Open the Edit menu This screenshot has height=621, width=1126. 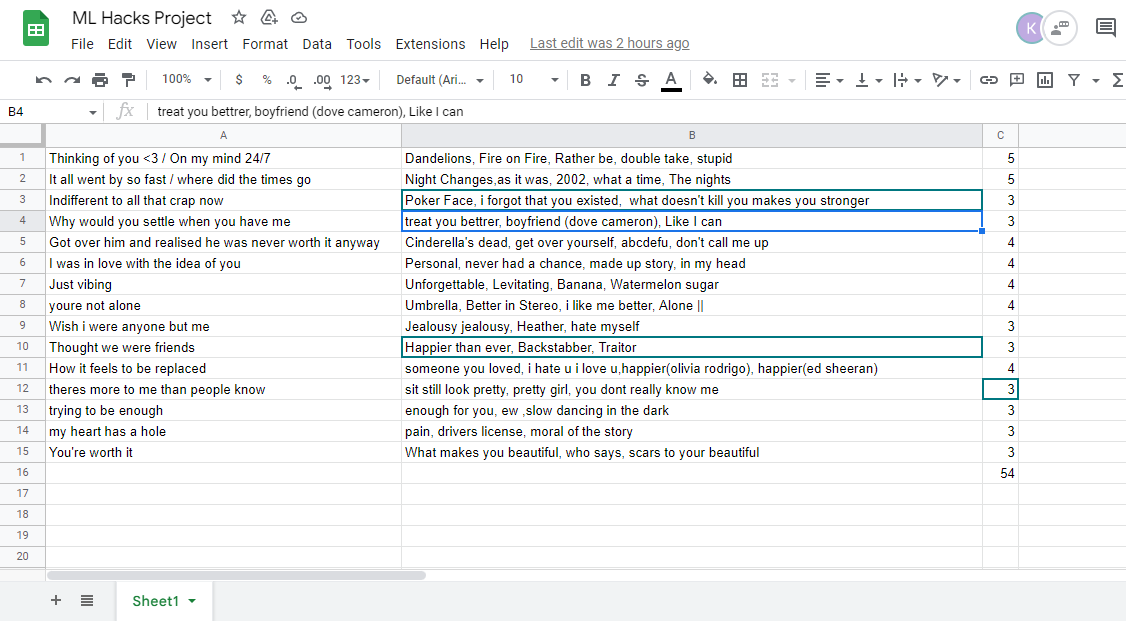120,44
